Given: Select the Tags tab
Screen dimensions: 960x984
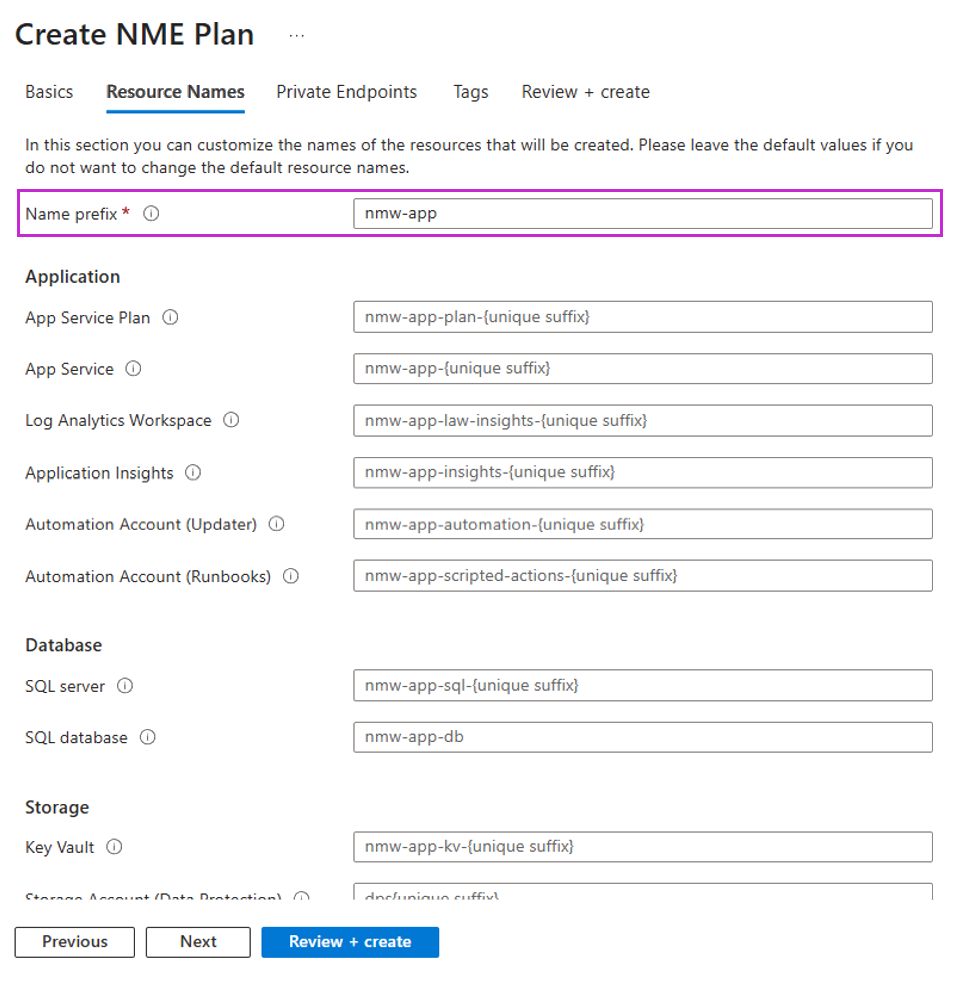Looking at the screenshot, I should (x=470, y=92).
